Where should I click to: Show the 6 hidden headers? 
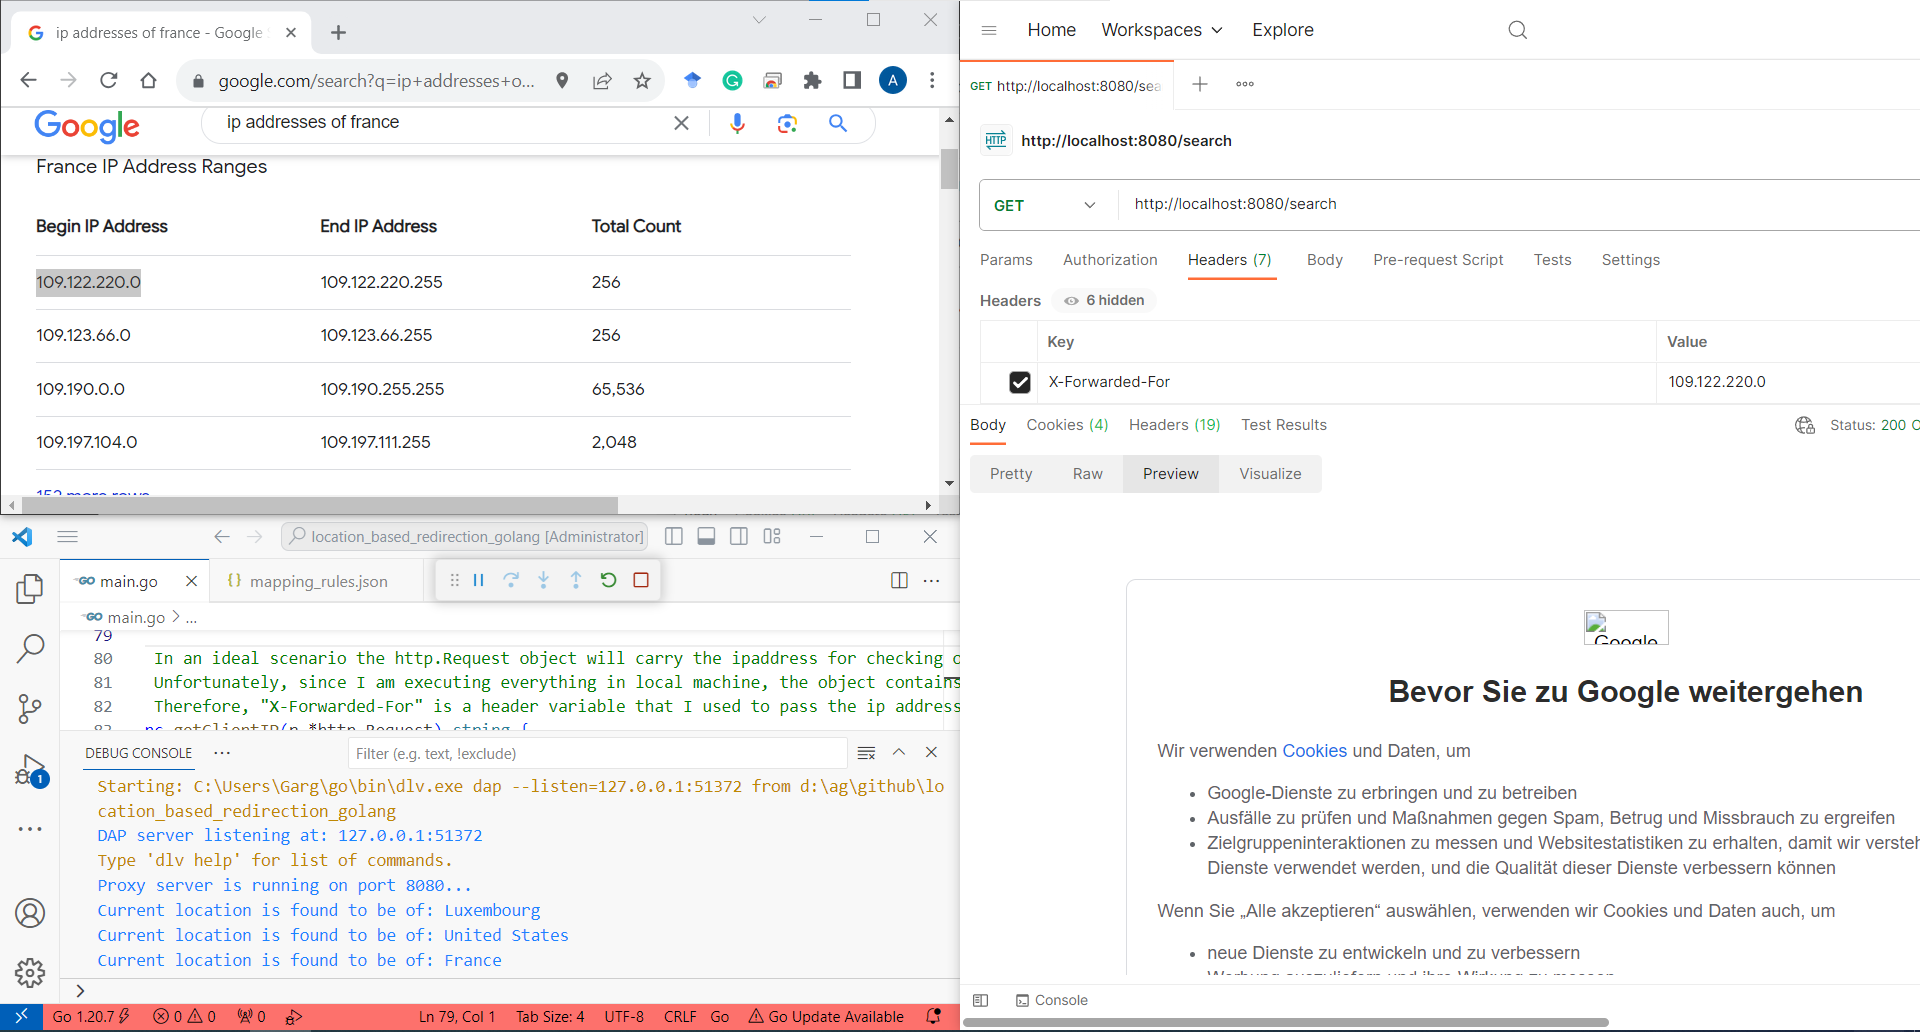point(1104,300)
